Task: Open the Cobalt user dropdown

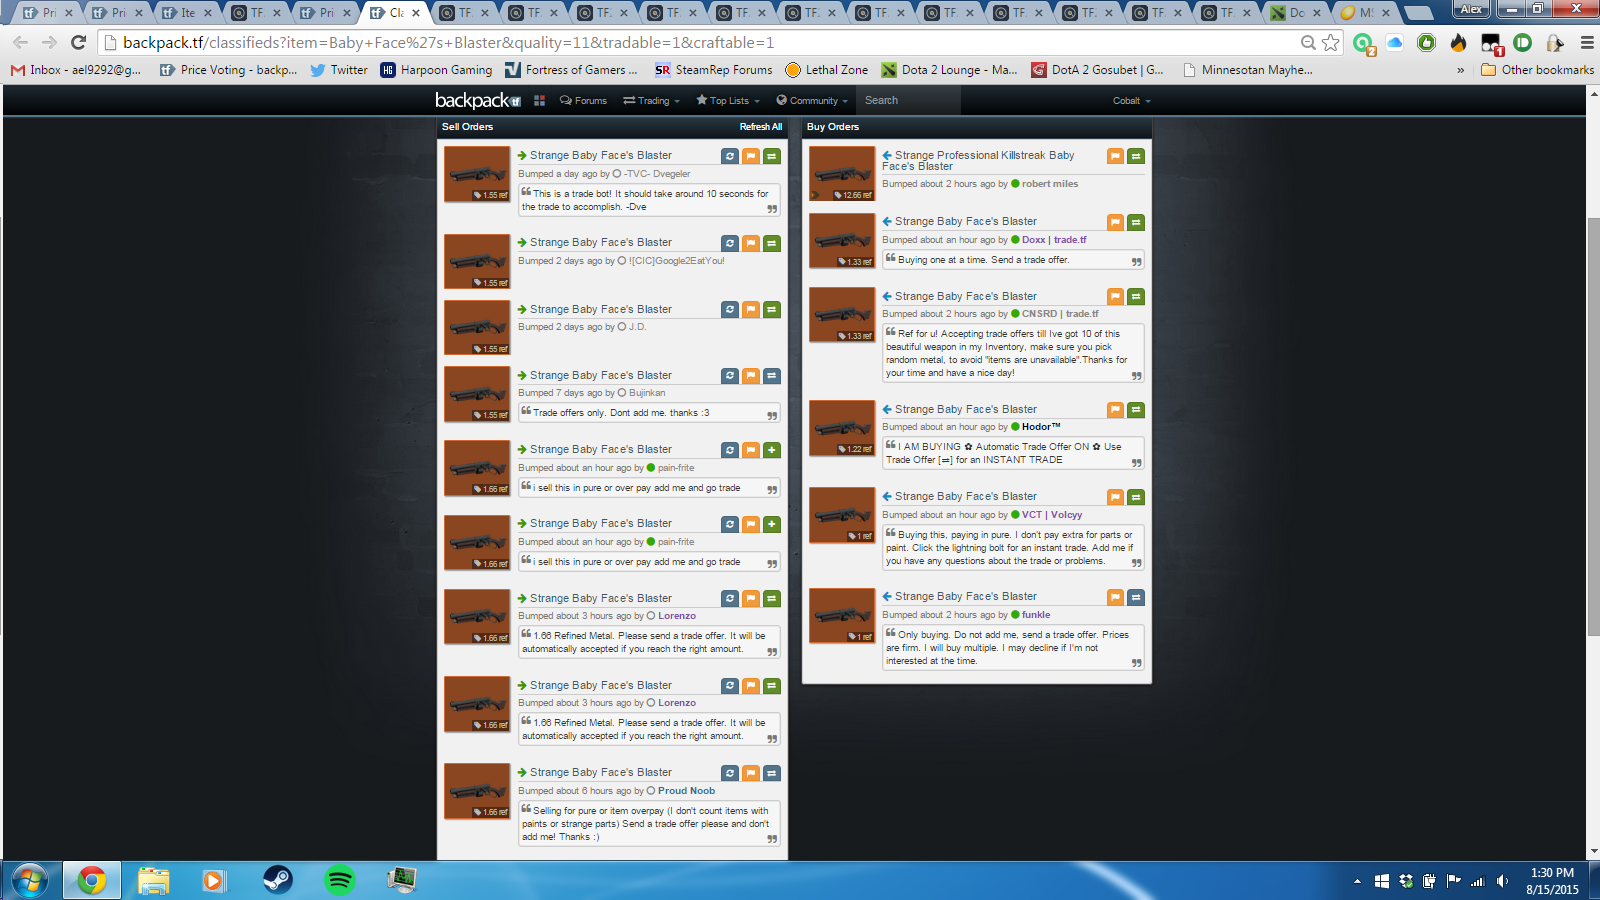Action: [1131, 101]
